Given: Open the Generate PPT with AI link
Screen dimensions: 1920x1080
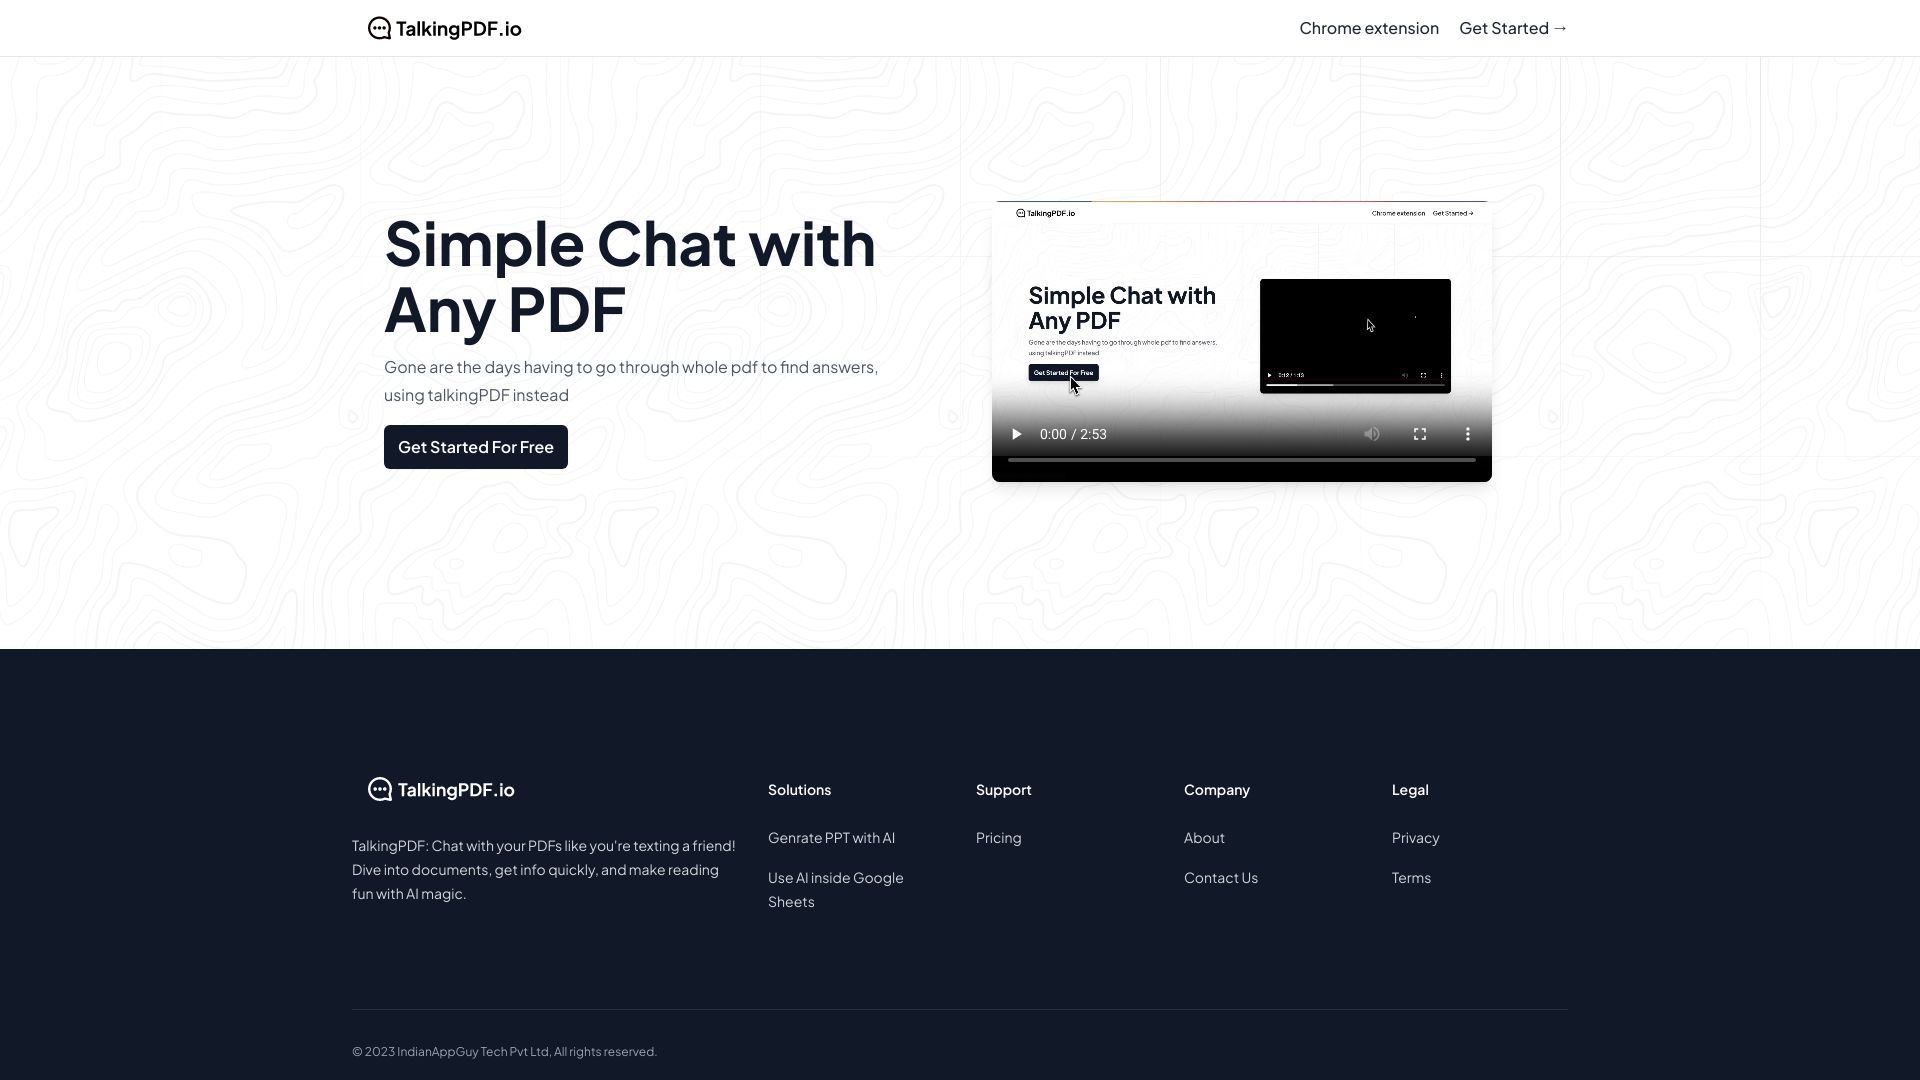Looking at the screenshot, I should tap(831, 837).
